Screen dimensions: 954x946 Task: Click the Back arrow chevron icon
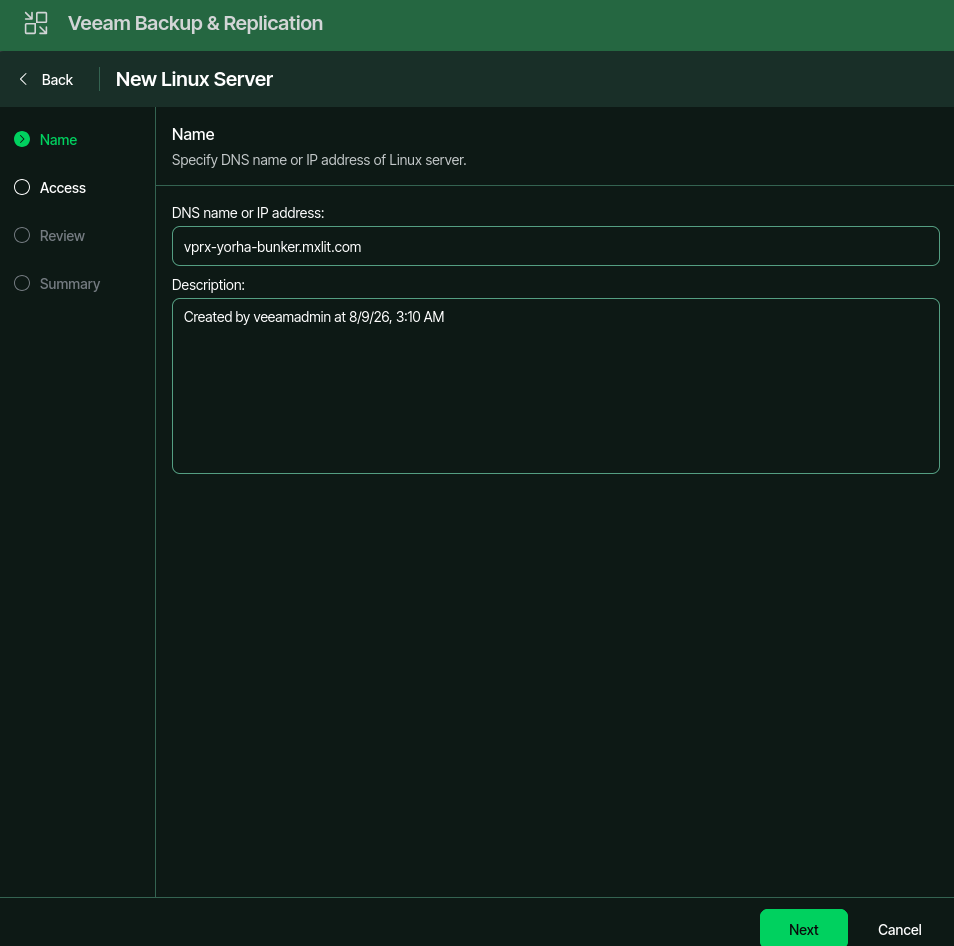pos(23,79)
